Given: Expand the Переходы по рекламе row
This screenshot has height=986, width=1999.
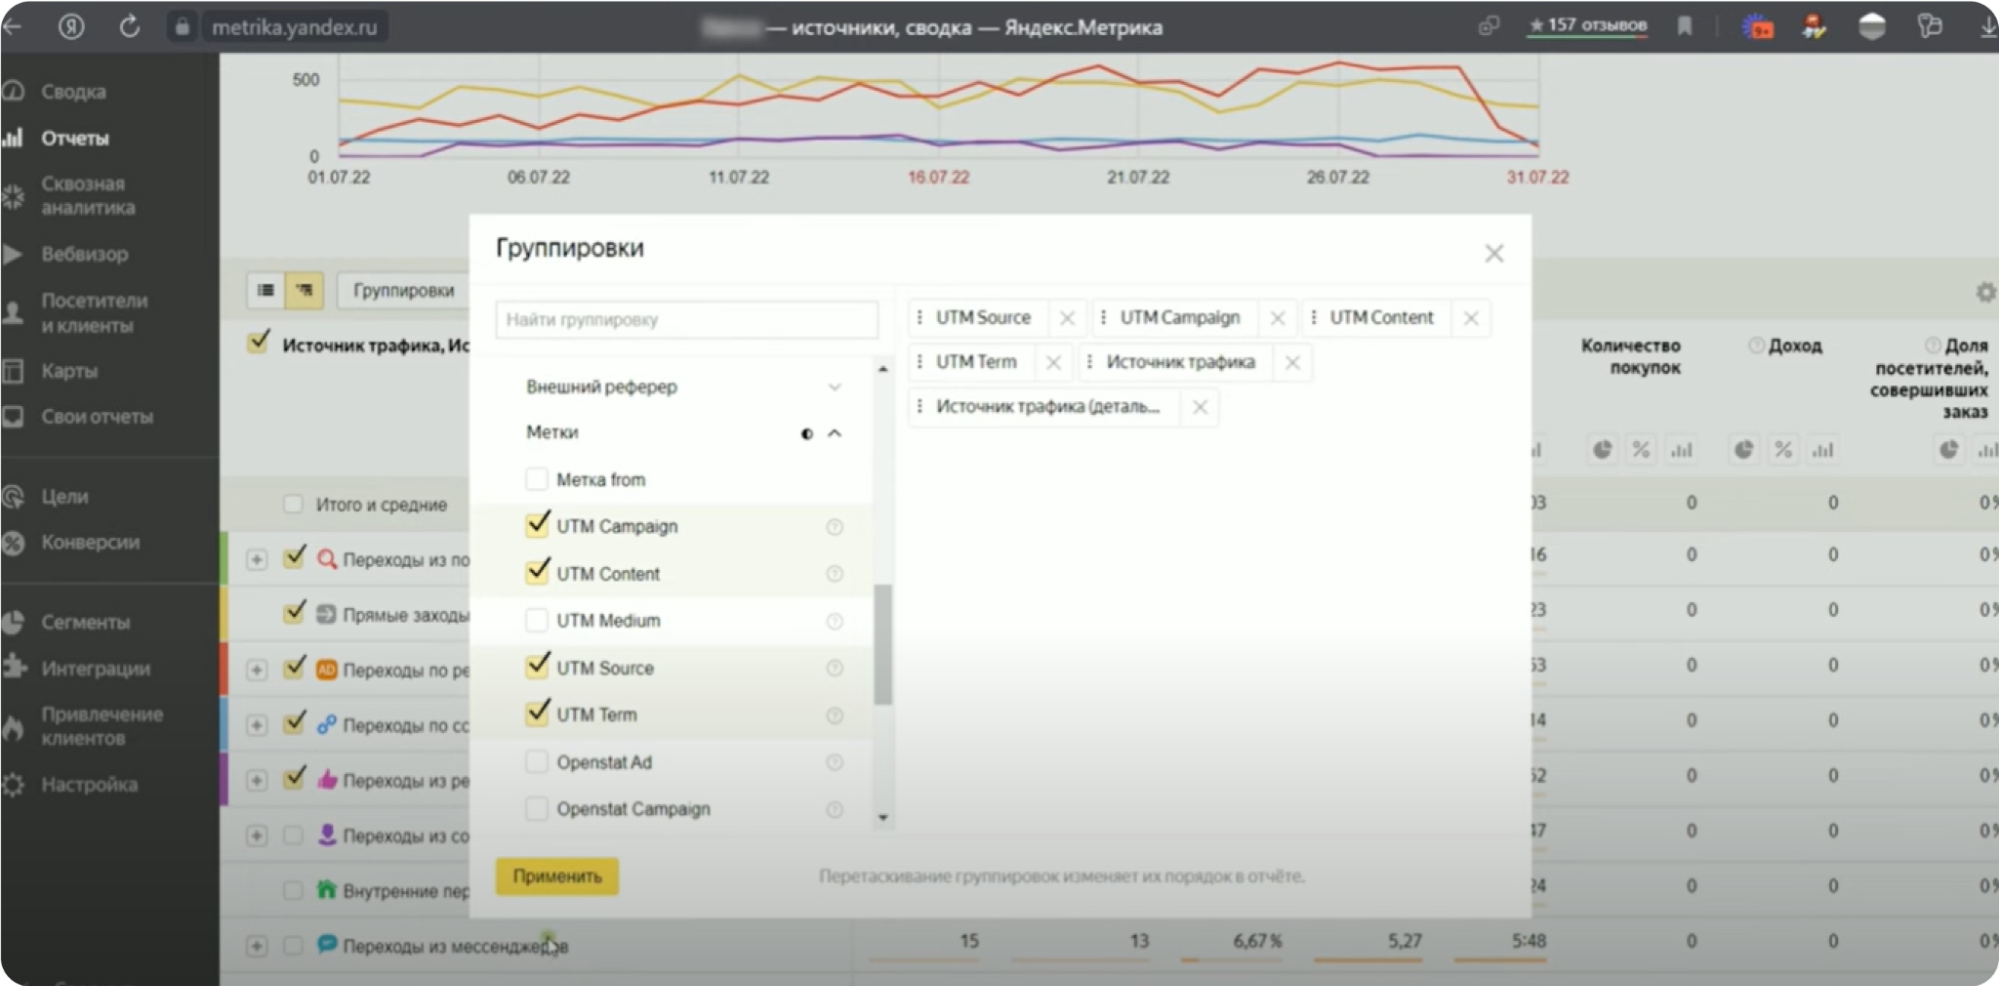Looking at the screenshot, I should coord(257,670).
